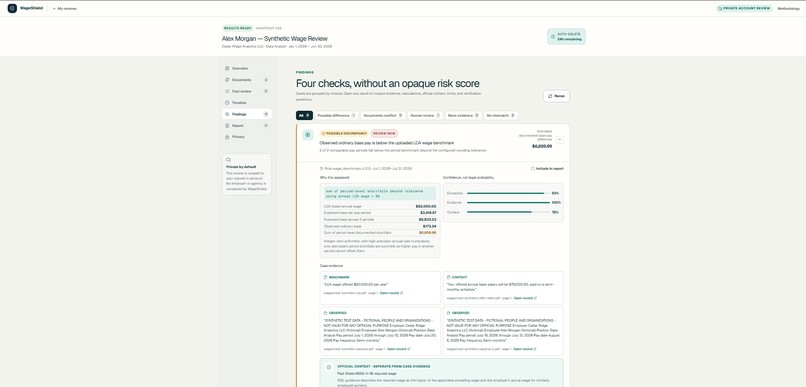Click the Official Context section icon

pos(329,367)
